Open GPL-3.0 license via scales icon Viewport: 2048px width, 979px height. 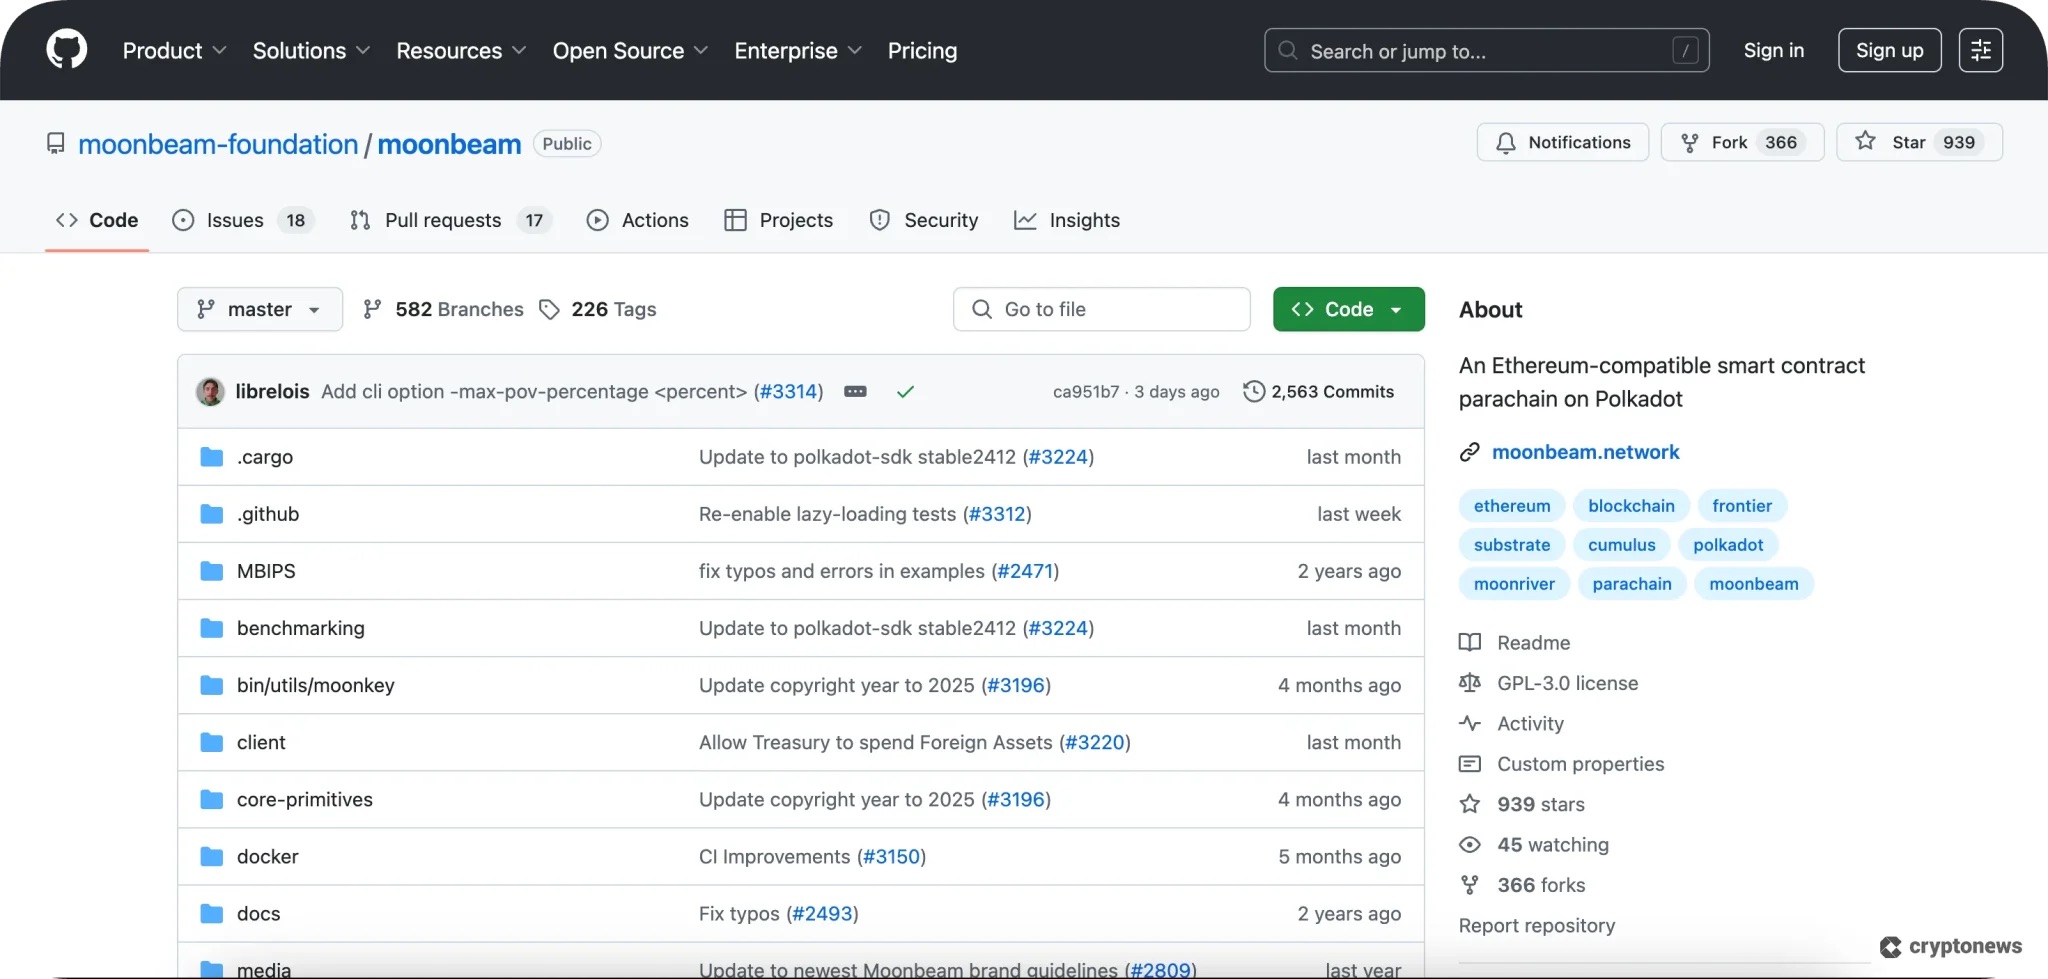point(1469,683)
